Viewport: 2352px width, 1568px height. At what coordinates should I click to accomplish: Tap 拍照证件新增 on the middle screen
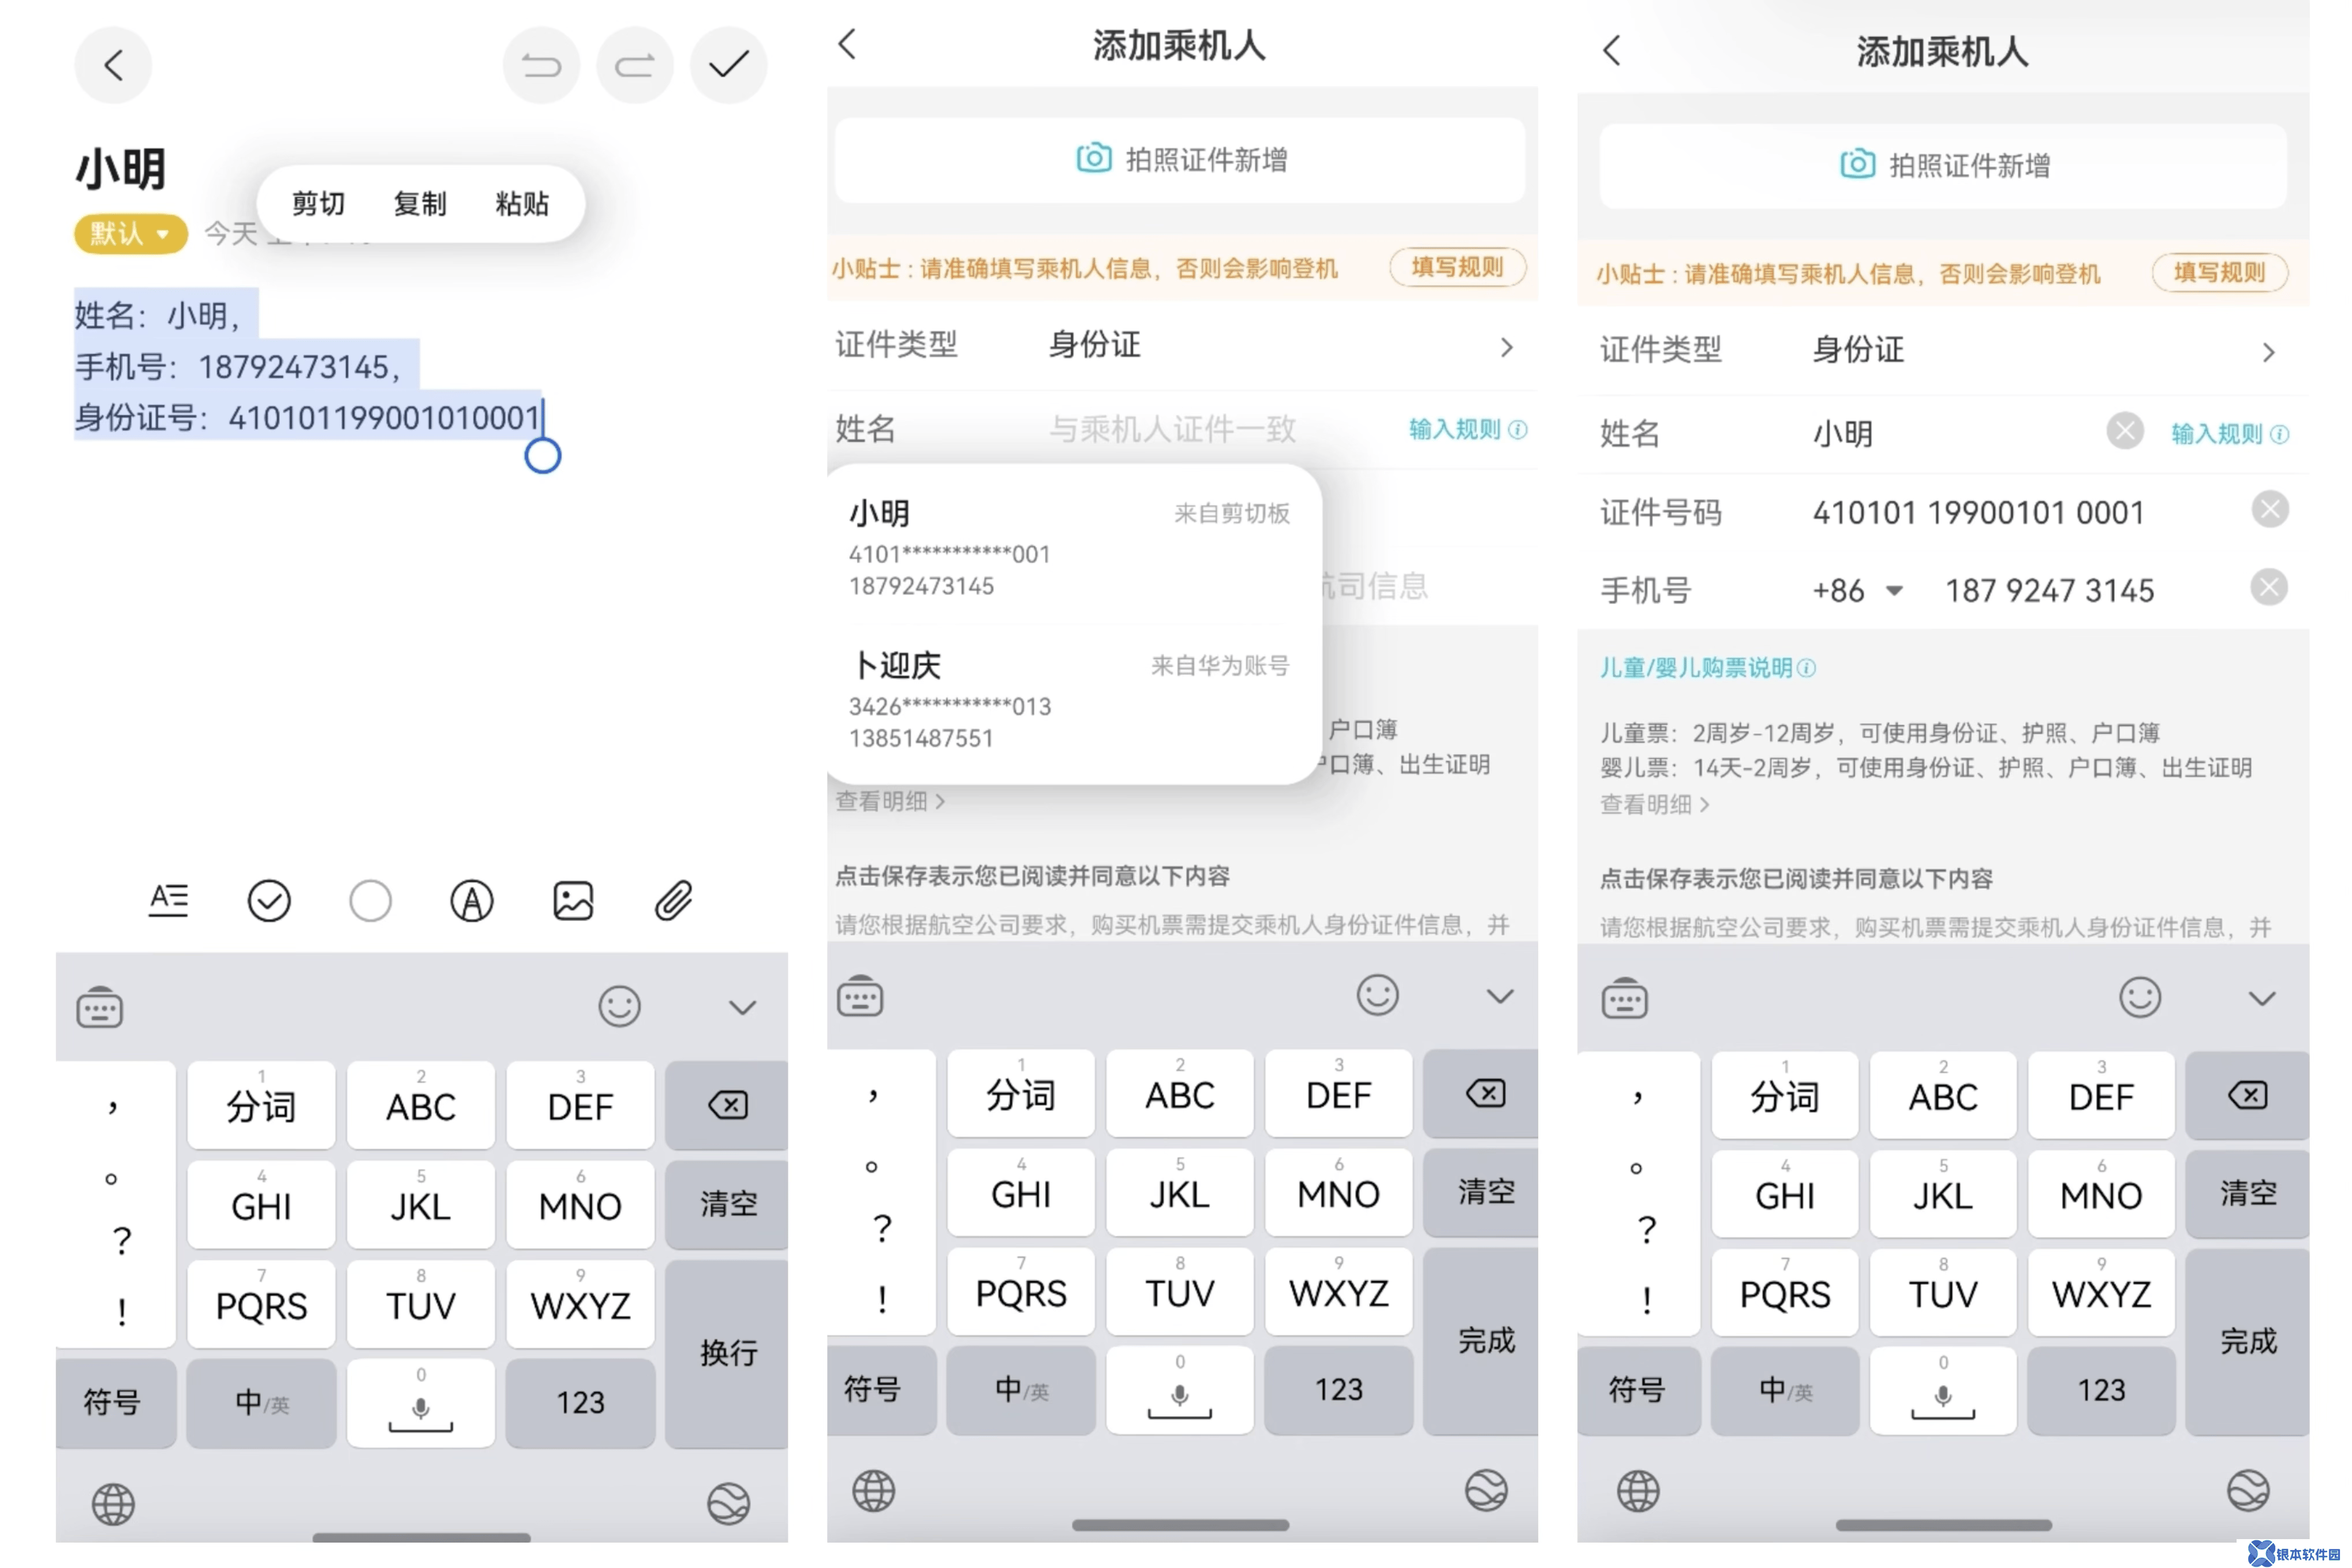[x=1180, y=160]
